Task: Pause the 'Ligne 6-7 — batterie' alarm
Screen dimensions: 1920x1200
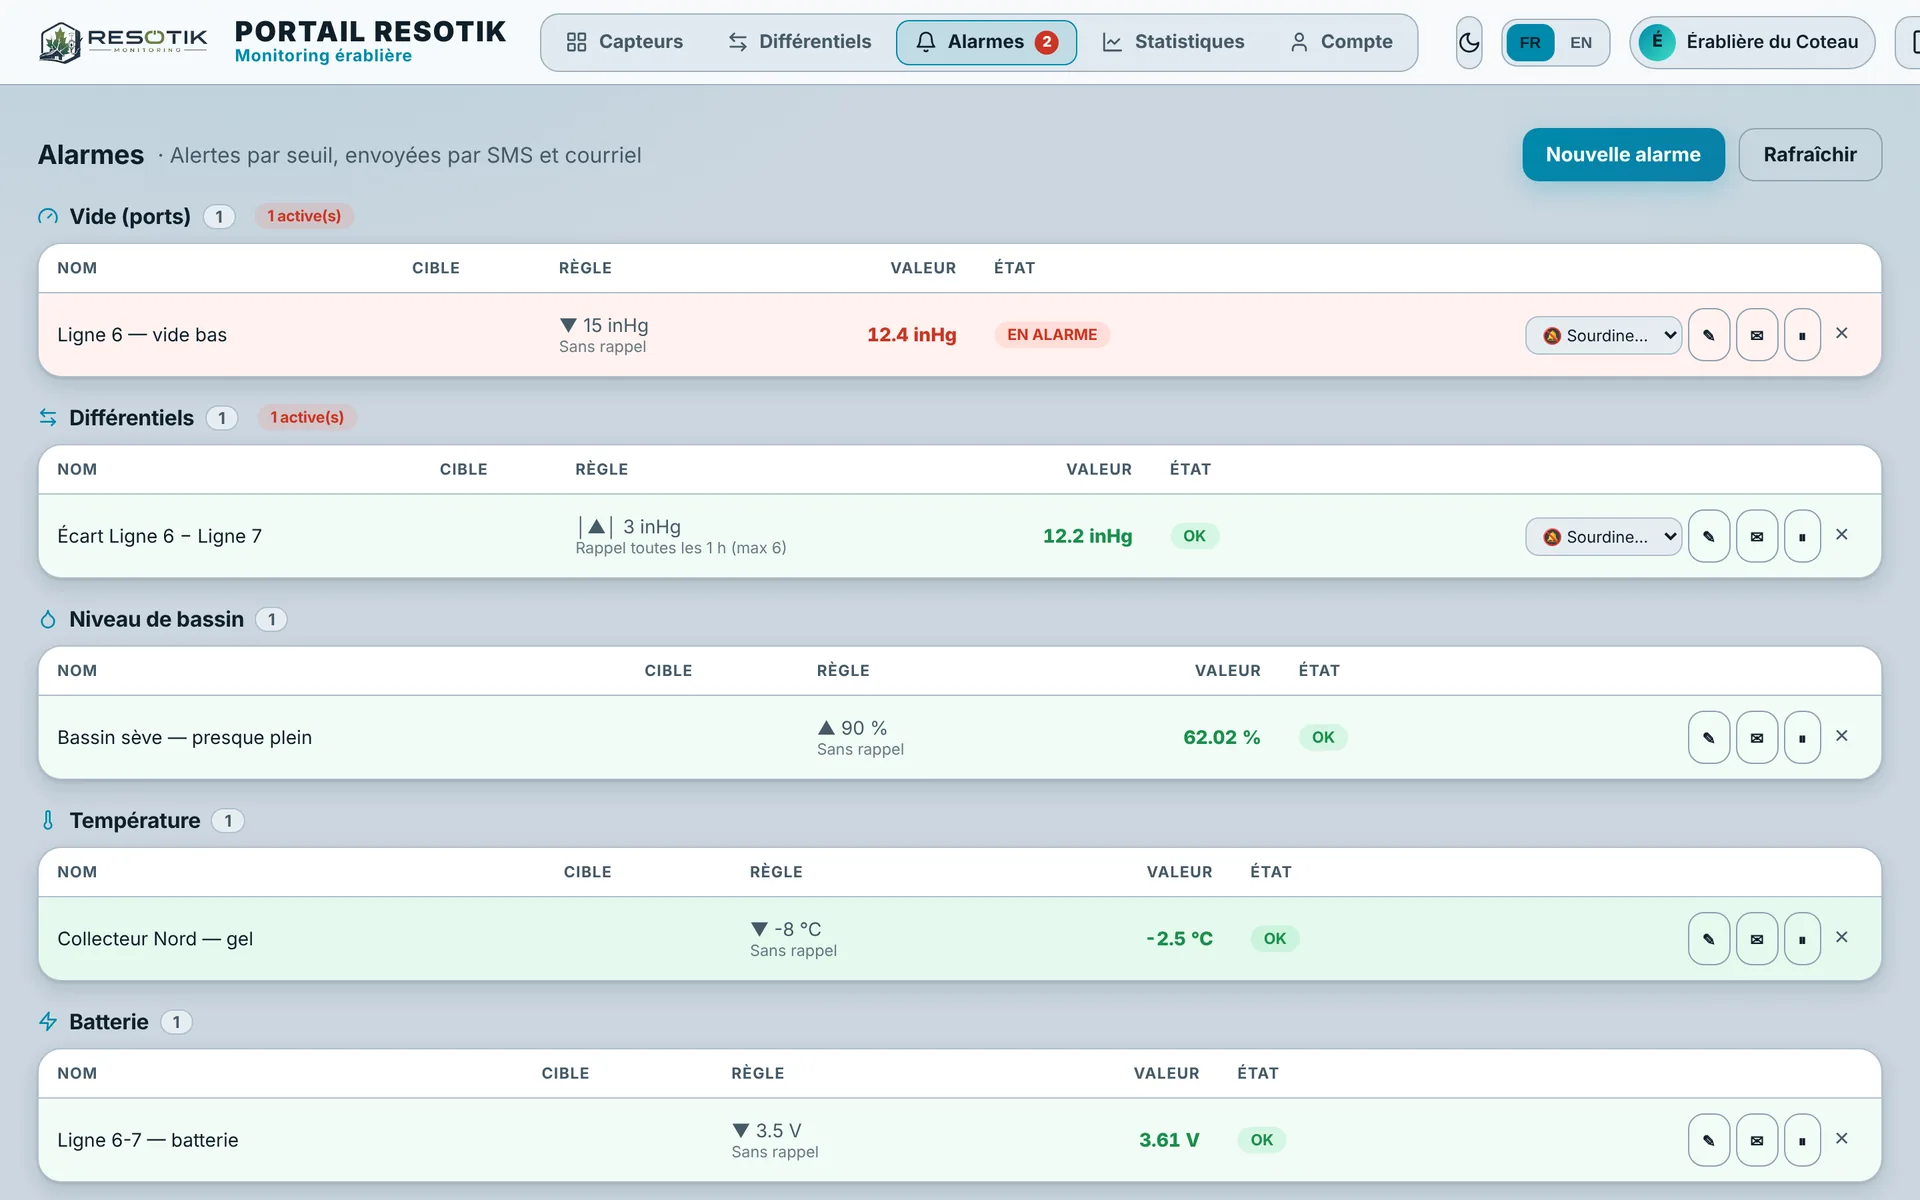Action: (x=1802, y=1140)
